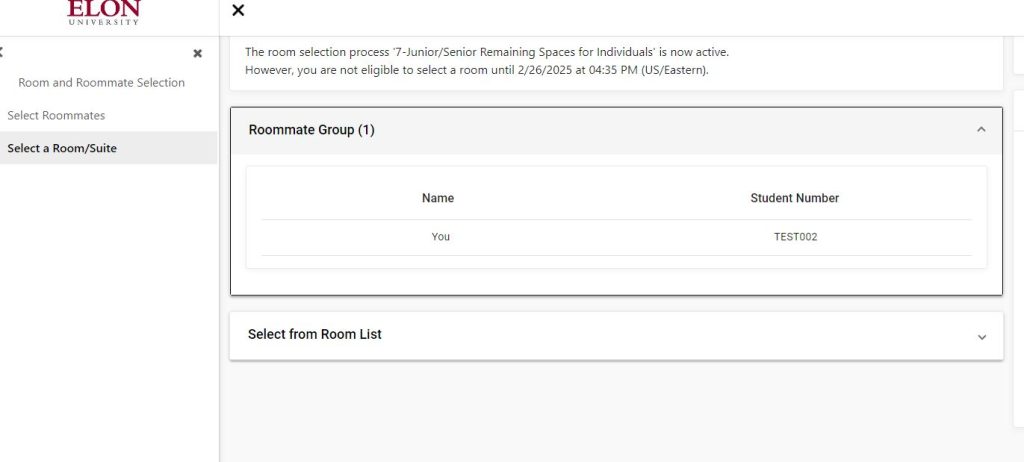1024x462 pixels.
Task: Select the You row name cell
Action: [441, 237]
